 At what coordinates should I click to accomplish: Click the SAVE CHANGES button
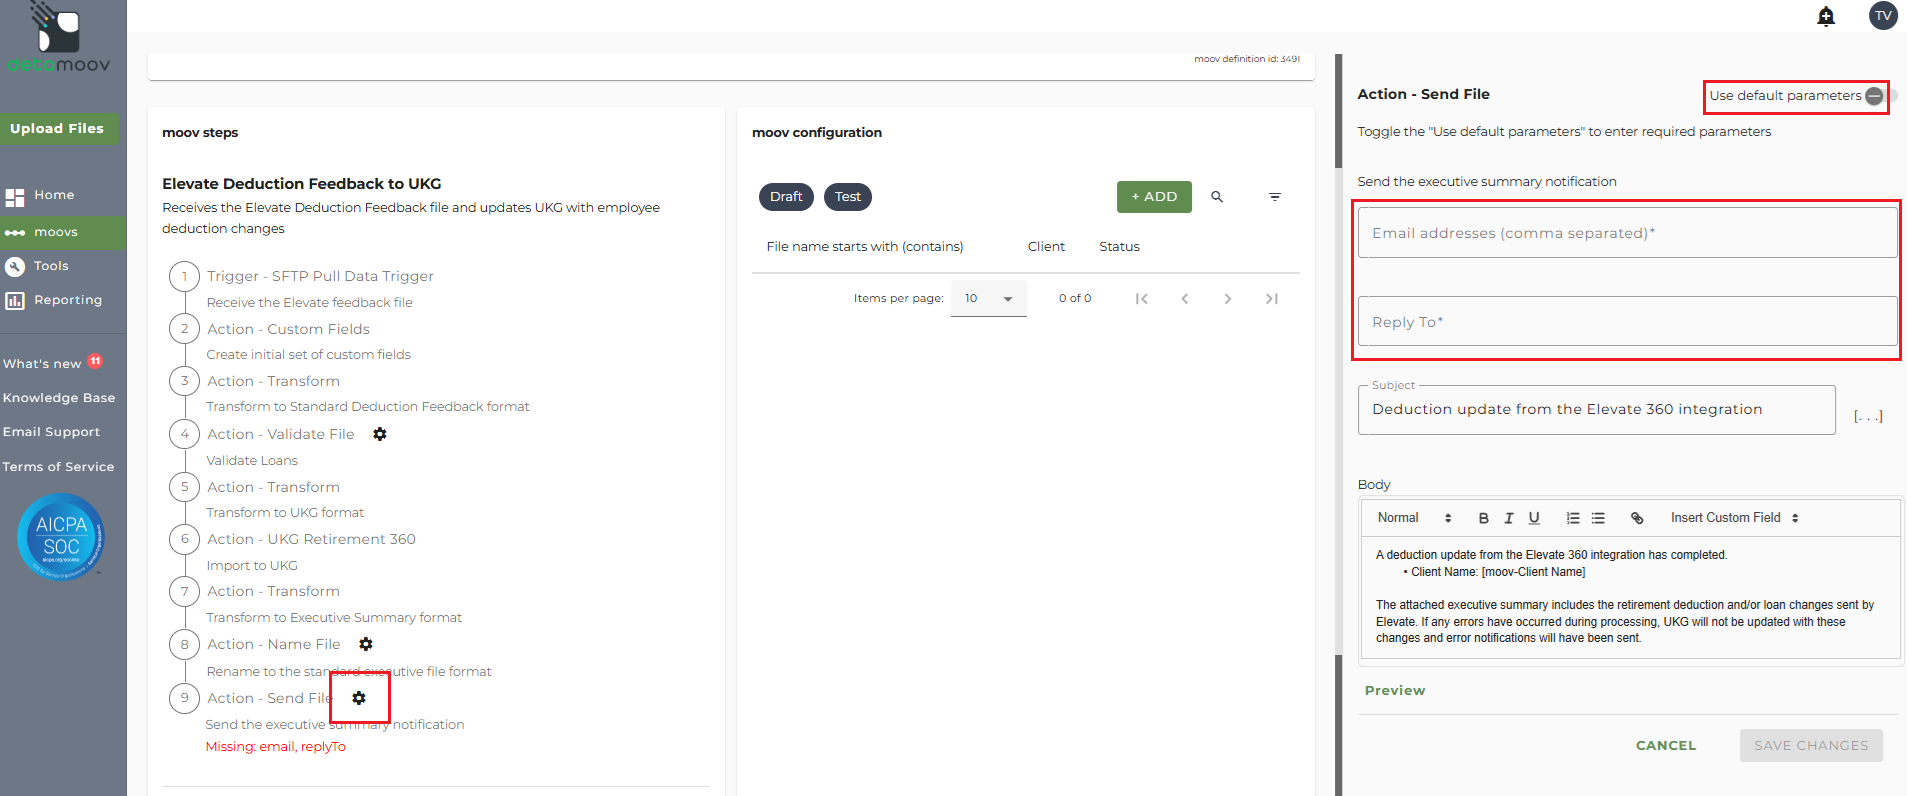pos(1811,746)
